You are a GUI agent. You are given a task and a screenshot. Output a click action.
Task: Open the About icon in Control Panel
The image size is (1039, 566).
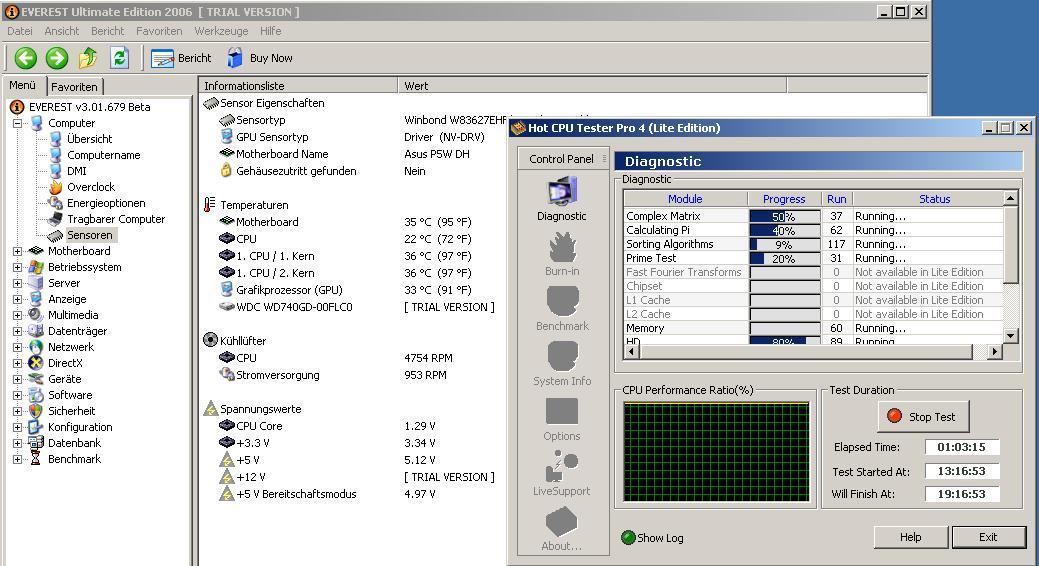562,521
